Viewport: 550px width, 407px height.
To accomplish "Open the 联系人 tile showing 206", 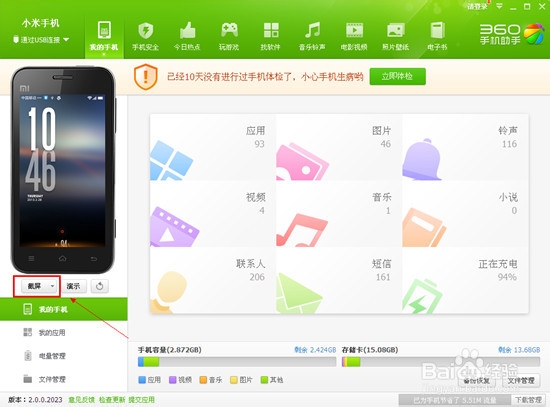I will coord(213,280).
